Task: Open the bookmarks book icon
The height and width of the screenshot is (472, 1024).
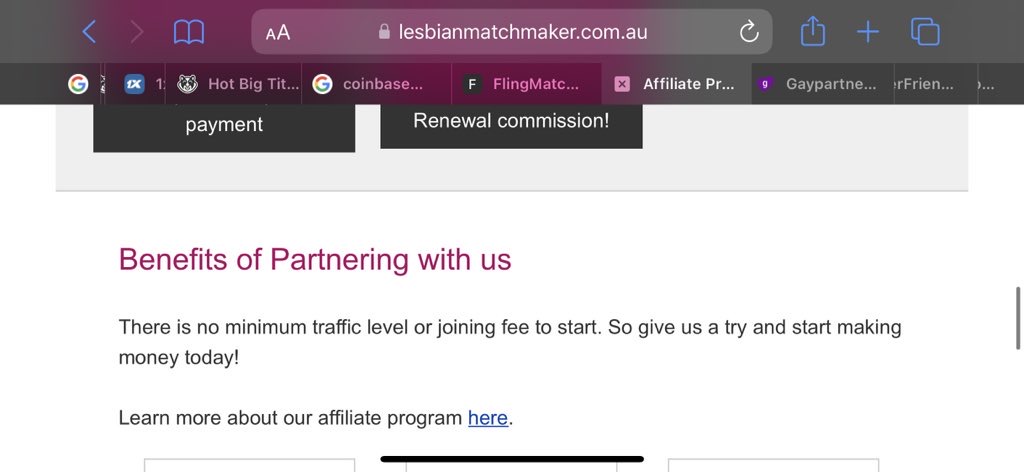Action: pyautogui.click(x=189, y=31)
